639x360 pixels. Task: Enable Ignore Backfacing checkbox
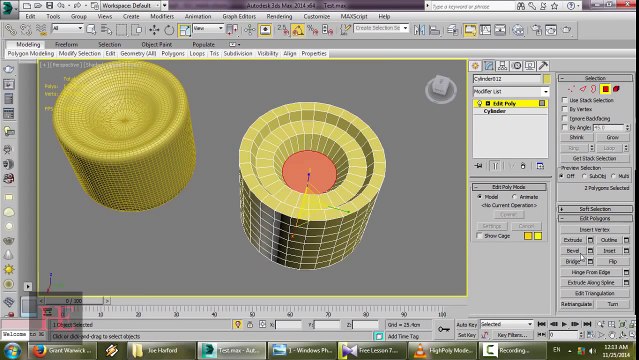[564, 118]
